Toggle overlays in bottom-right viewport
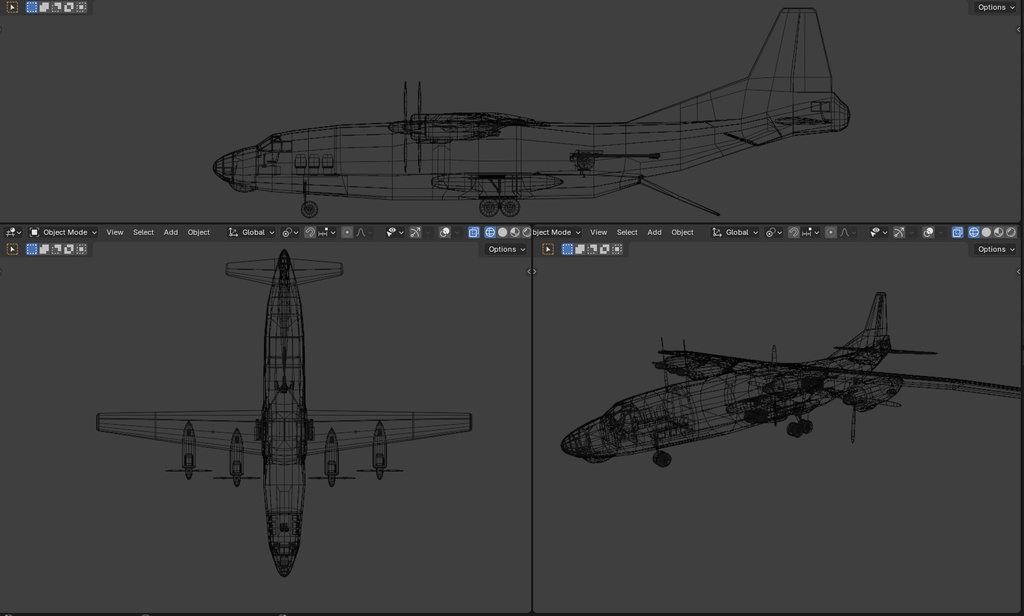 [928, 232]
